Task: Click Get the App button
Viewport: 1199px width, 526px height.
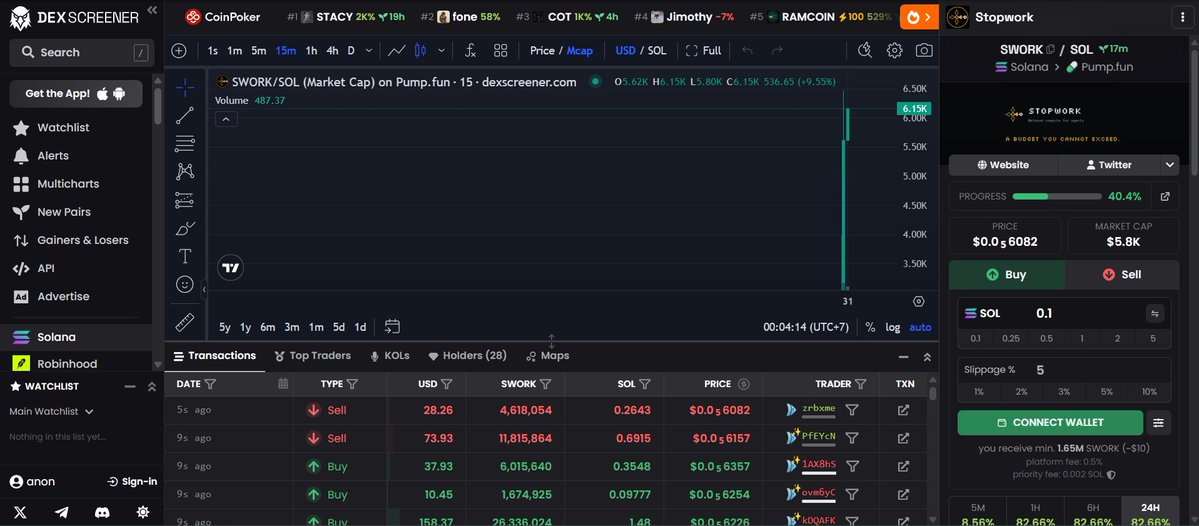Action: 76,93
